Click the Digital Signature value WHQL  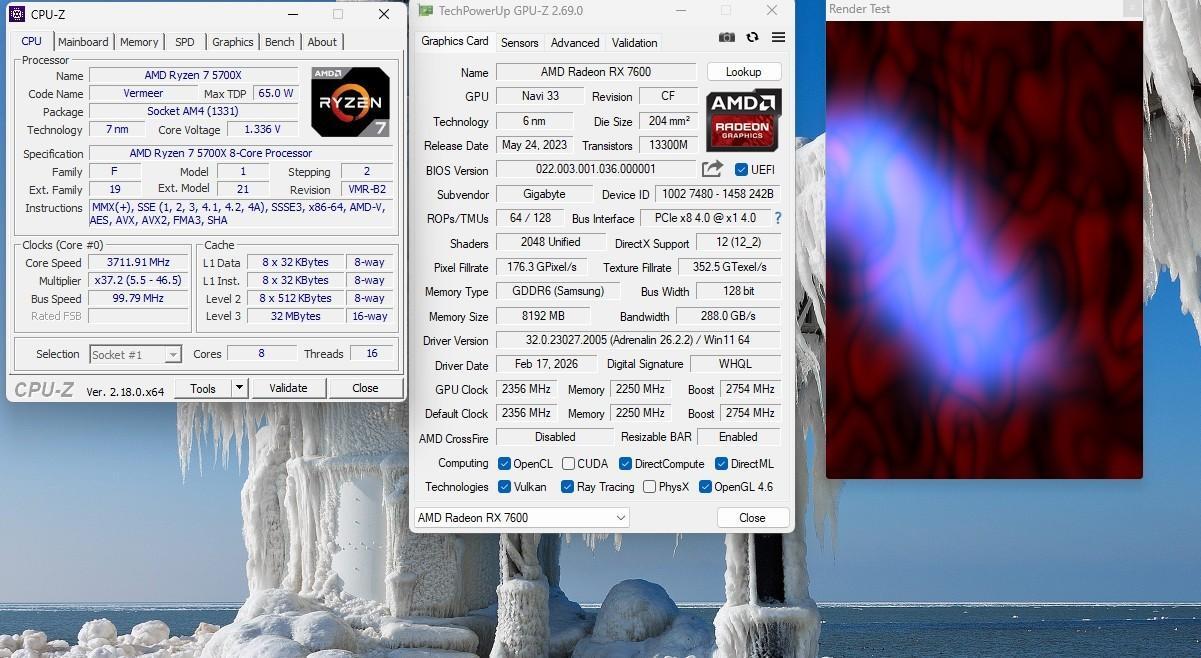click(735, 364)
